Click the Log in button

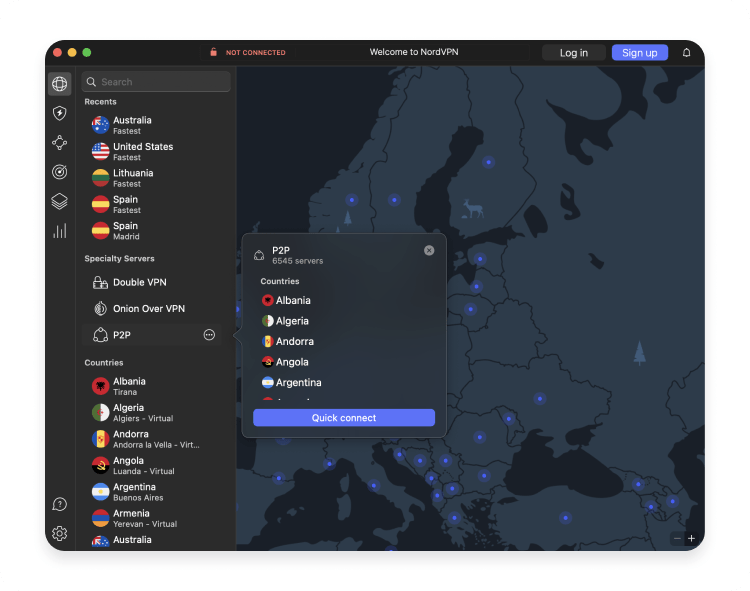coord(574,53)
